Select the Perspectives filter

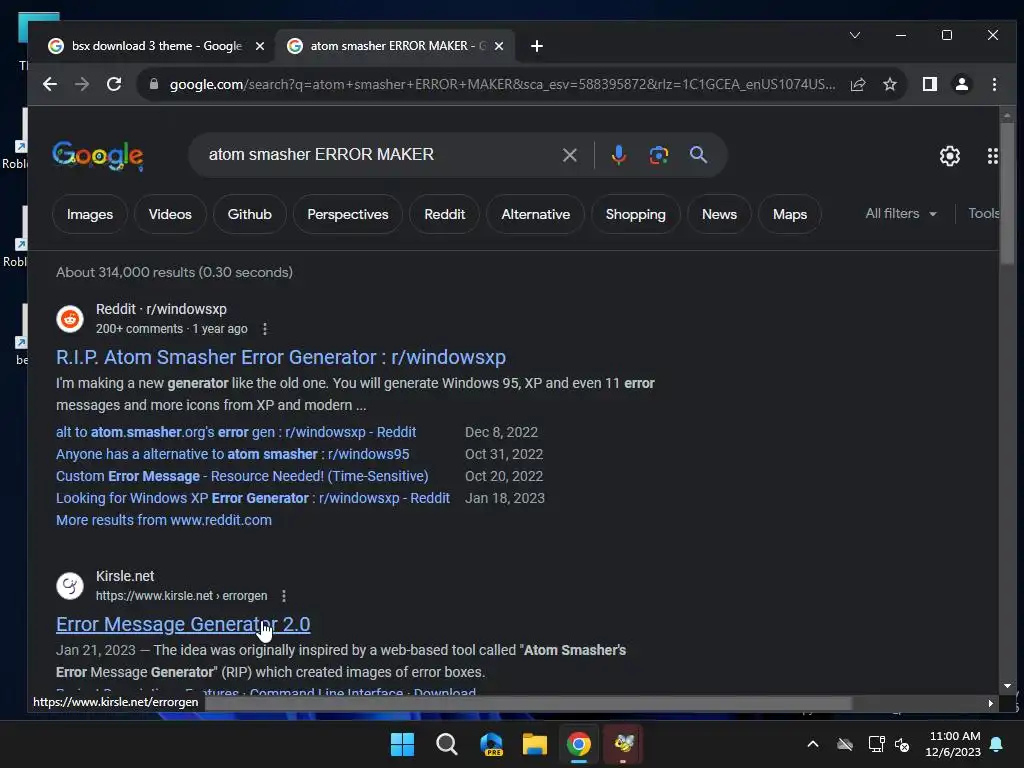[347, 214]
